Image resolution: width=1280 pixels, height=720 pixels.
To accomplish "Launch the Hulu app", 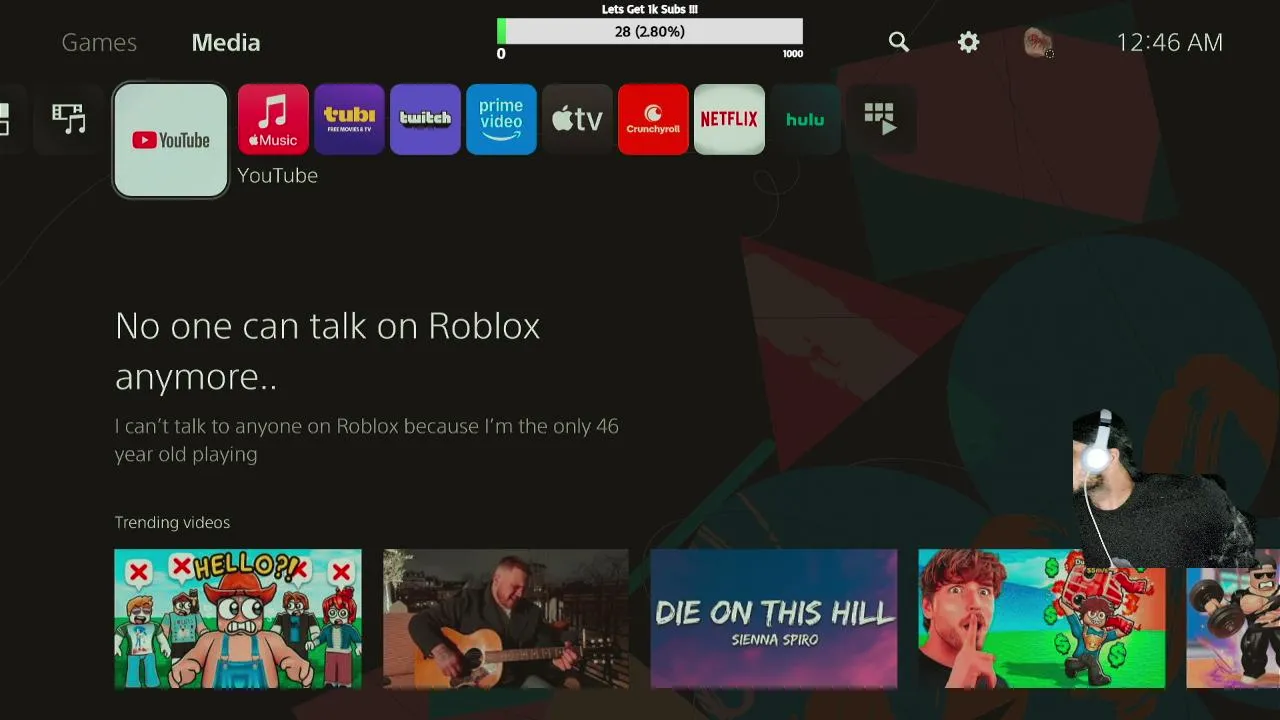I will (x=805, y=119).
